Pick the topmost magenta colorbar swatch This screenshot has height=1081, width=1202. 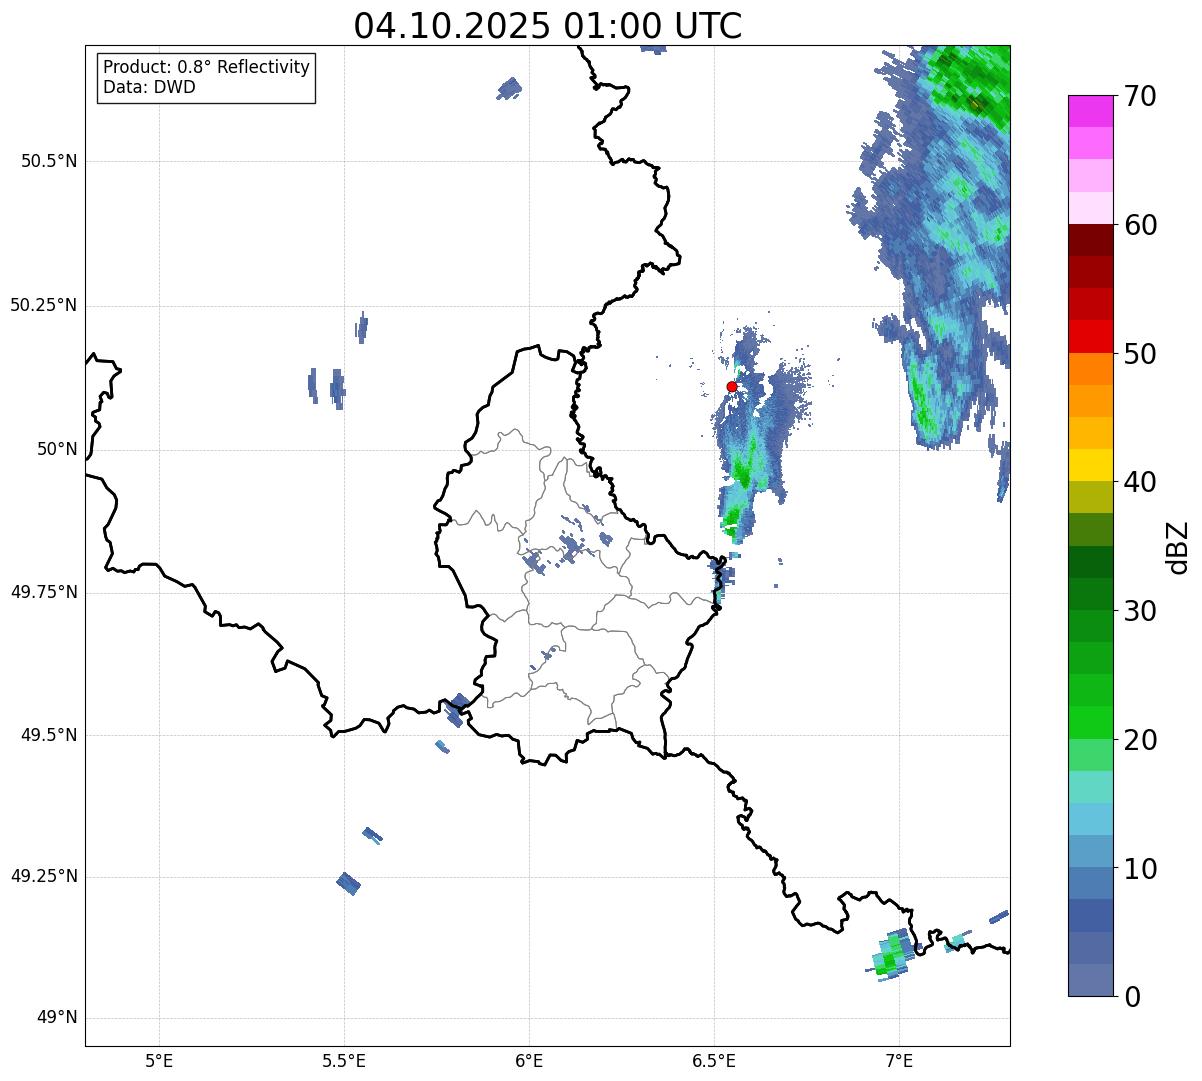[1091, 111]
